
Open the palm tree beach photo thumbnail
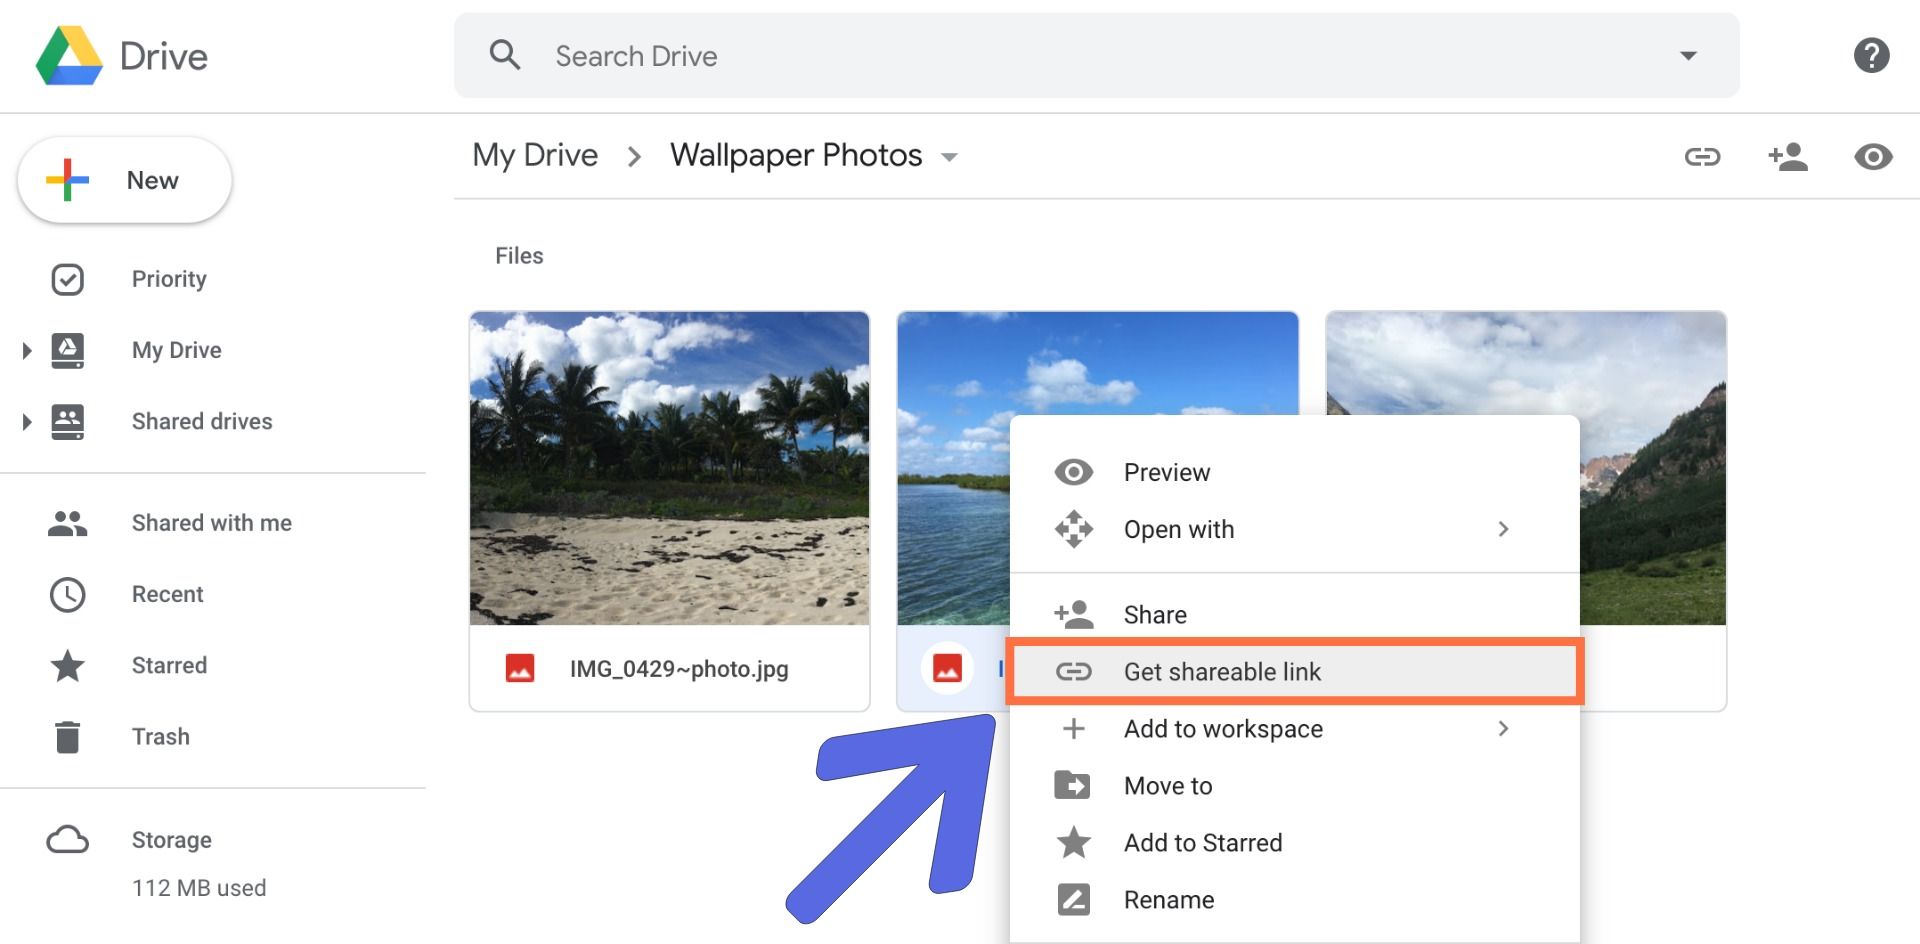coord(669,468)
